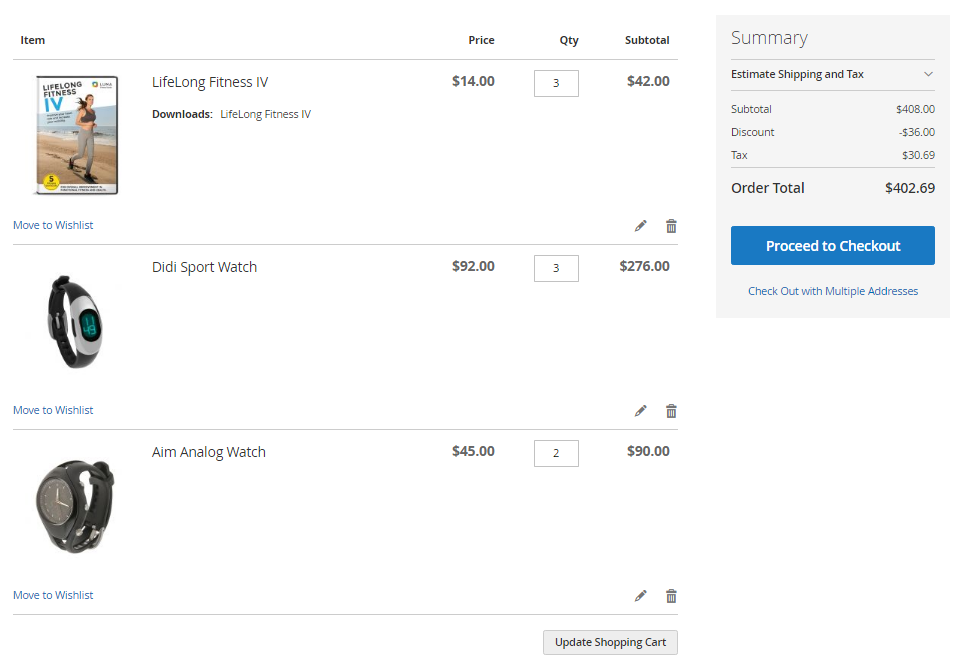The height and width of the screenshot is (659, 953).
Task: Move LifeLong Fitness IV to Wishlist
Action: [x=53, y=225]
